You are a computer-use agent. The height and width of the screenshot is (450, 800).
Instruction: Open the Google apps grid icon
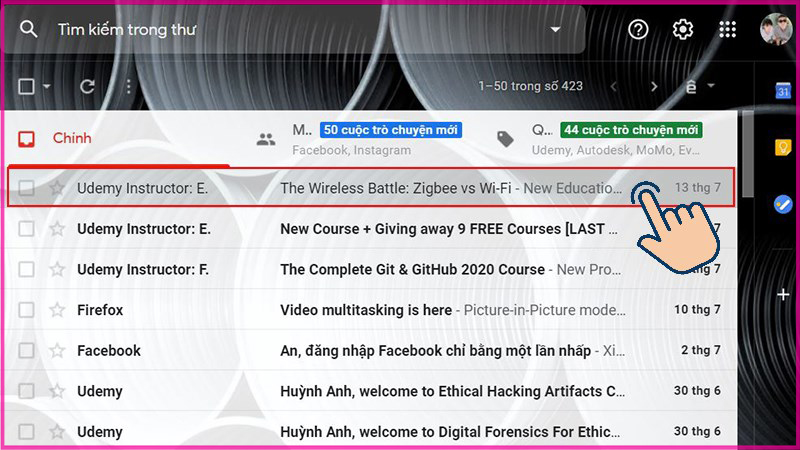pyautogui.click(x=728, y=29)
